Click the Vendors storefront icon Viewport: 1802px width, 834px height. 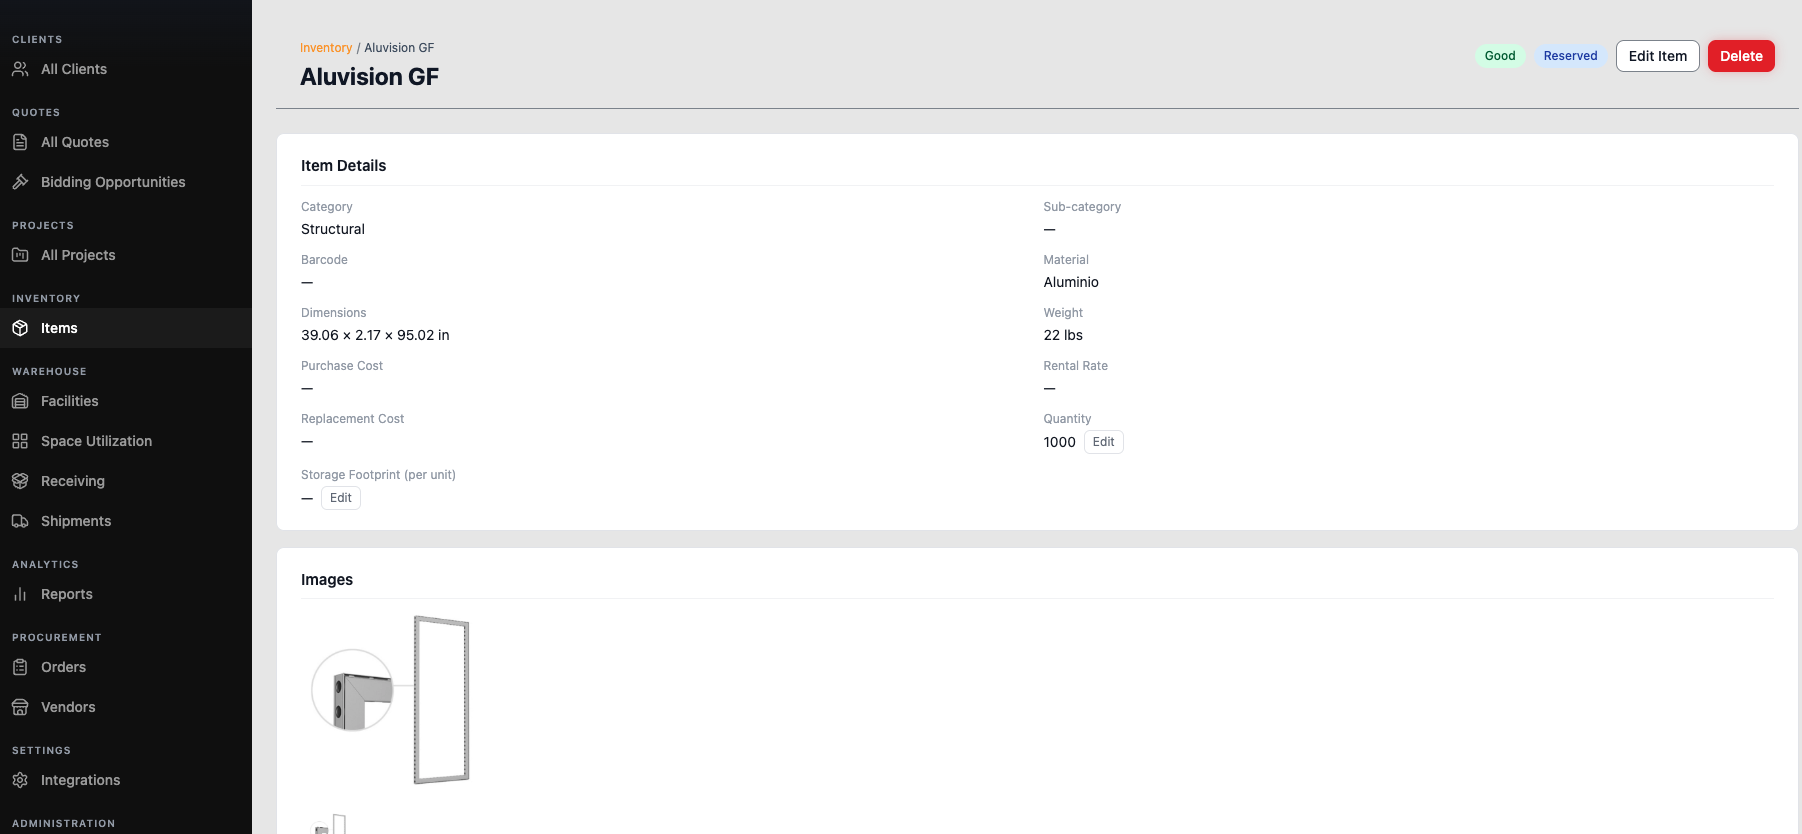tap(20, 707)
